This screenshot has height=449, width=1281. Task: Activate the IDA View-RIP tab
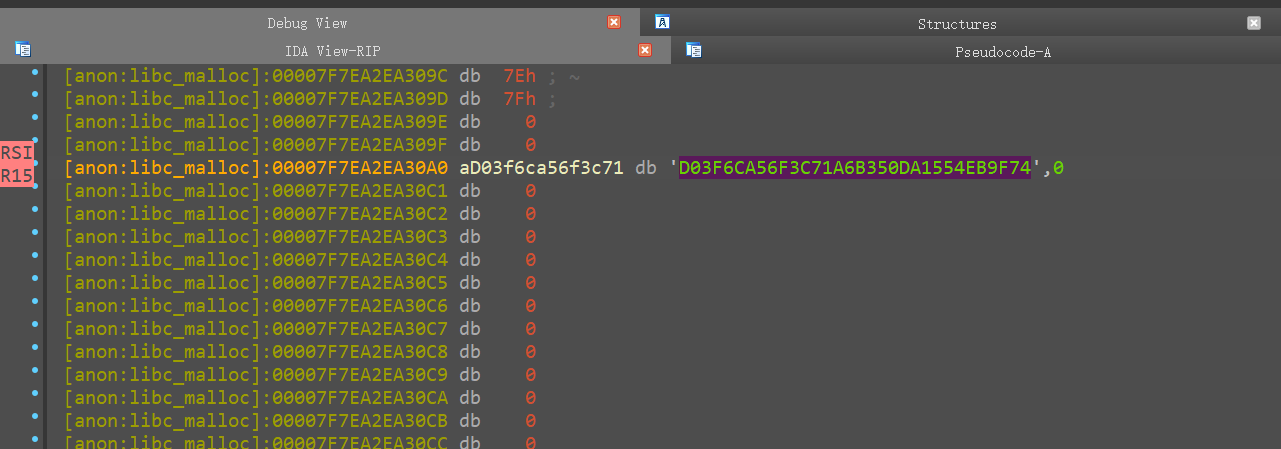[332, 51]
